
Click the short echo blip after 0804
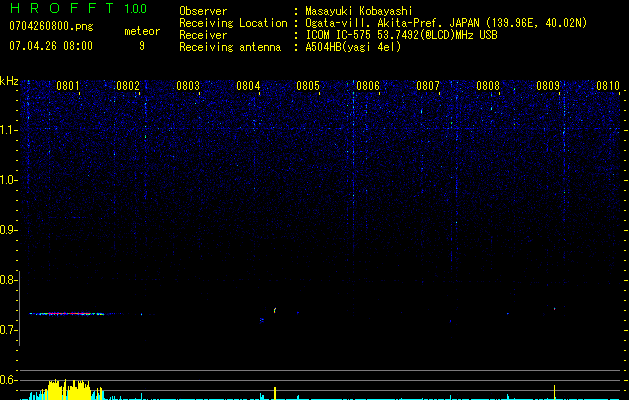coord(275,310)
